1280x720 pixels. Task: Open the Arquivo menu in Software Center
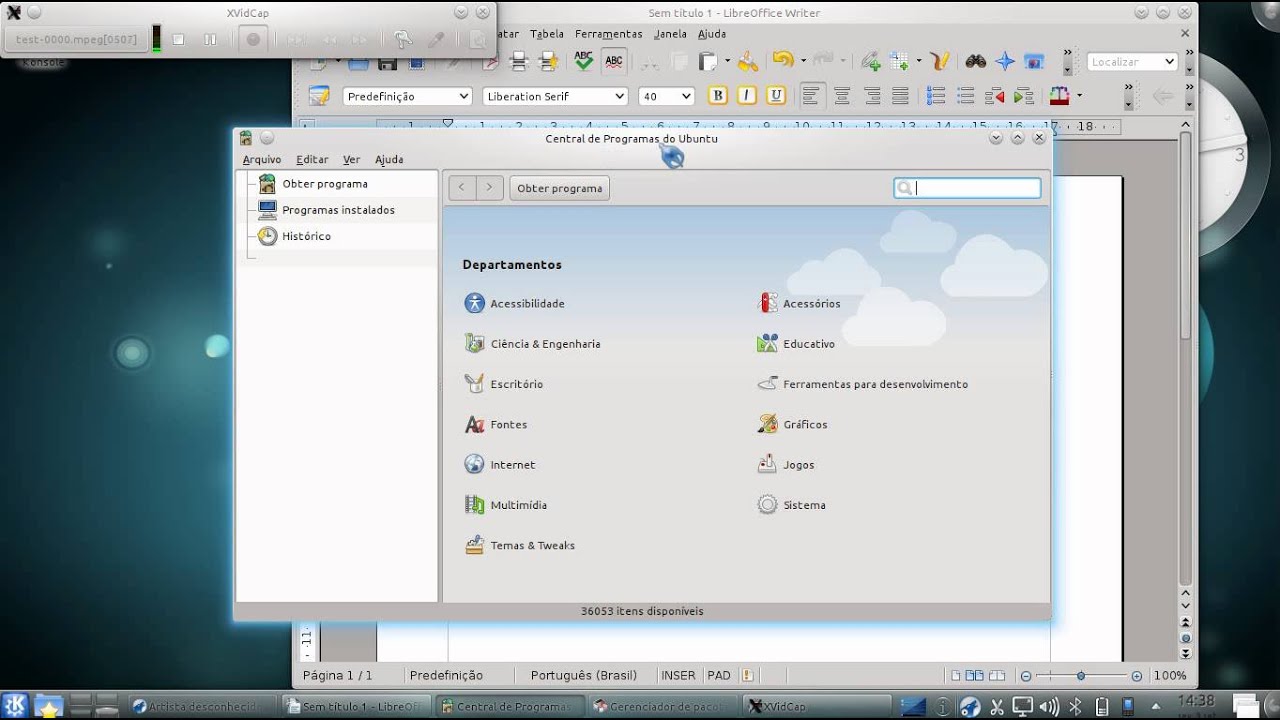point(262,159)
